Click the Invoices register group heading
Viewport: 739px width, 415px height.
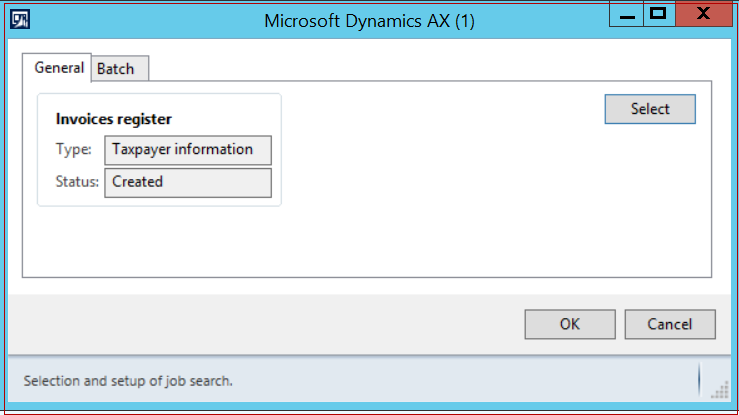(x=114, y=119)
